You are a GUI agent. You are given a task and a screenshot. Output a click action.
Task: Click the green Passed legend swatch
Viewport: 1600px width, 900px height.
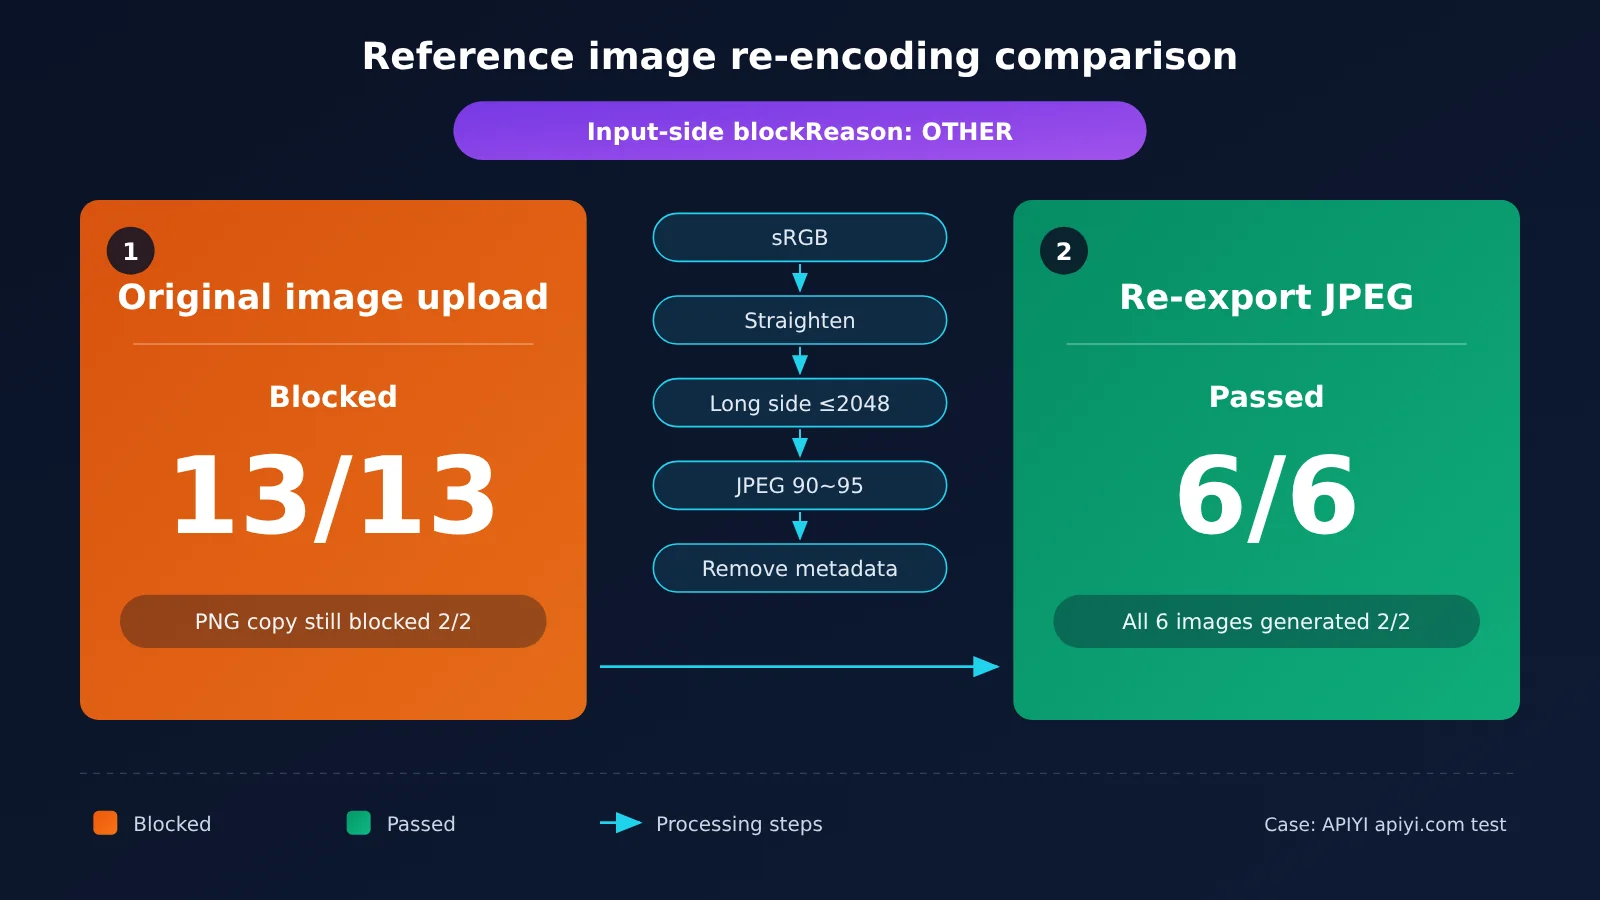coord(358,823)
